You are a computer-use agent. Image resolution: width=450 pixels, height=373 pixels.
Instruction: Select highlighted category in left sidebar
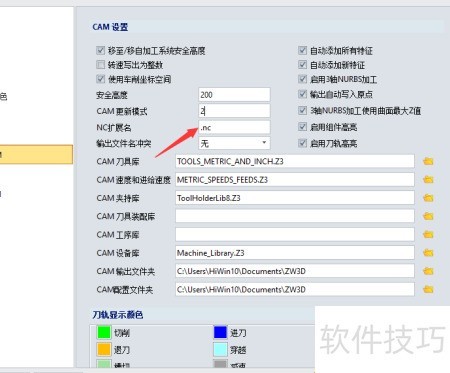click(36, 154)
